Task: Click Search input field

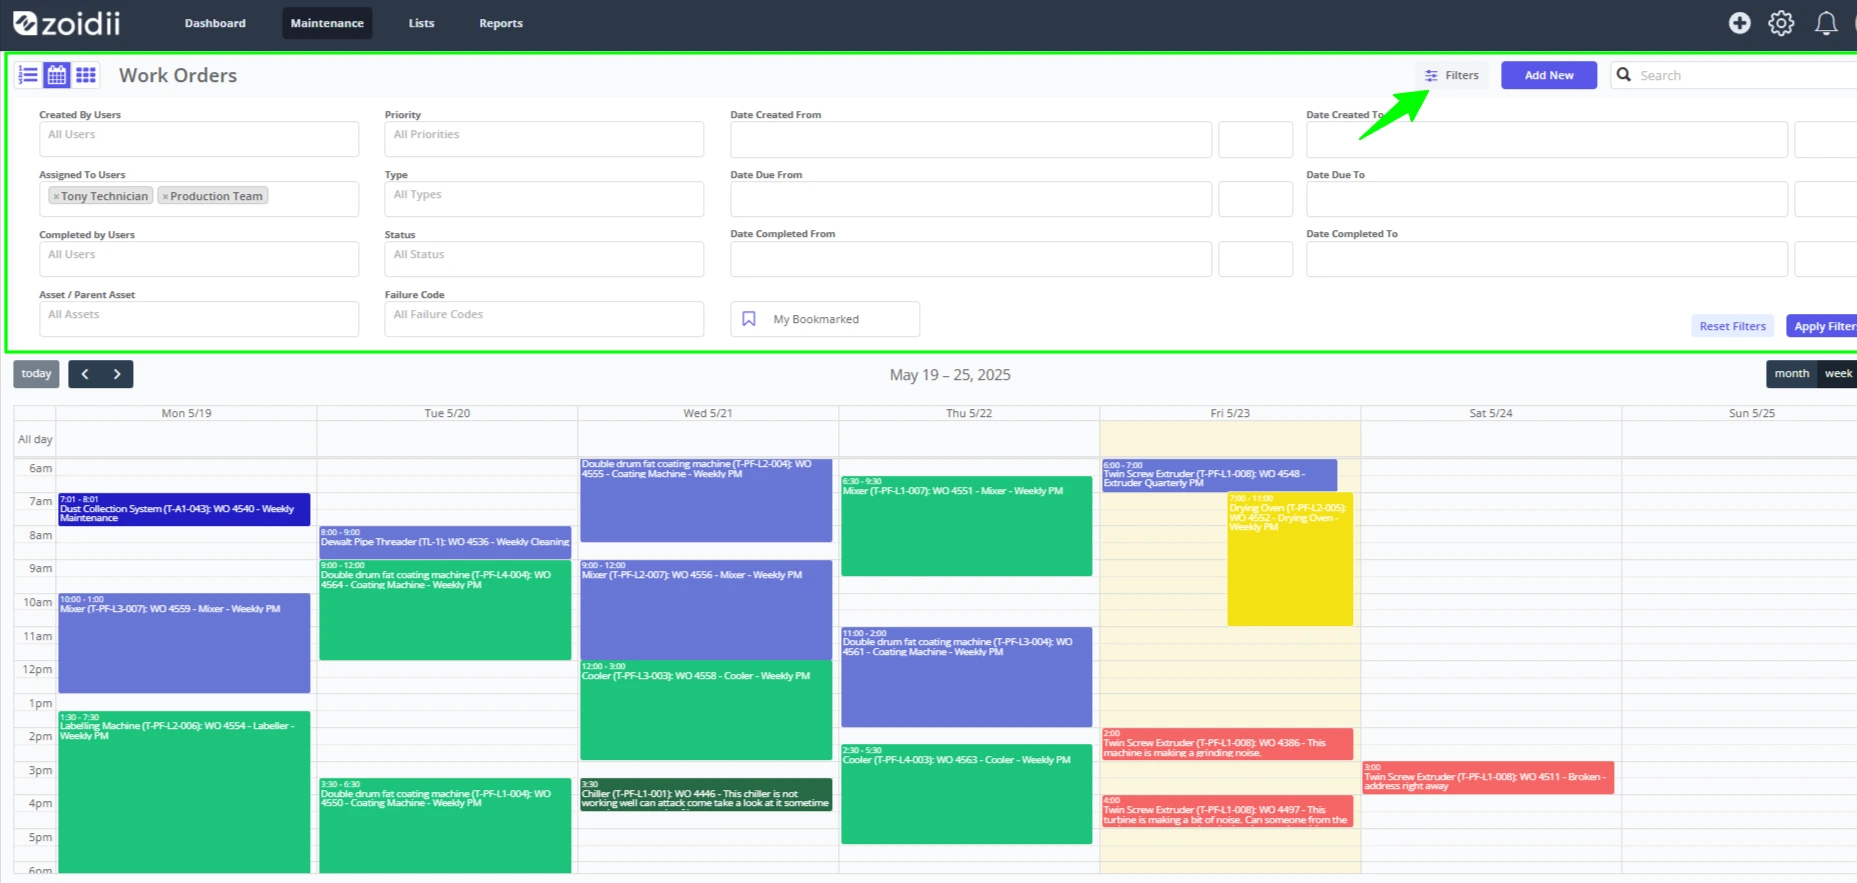Action: click(1745, 75)
